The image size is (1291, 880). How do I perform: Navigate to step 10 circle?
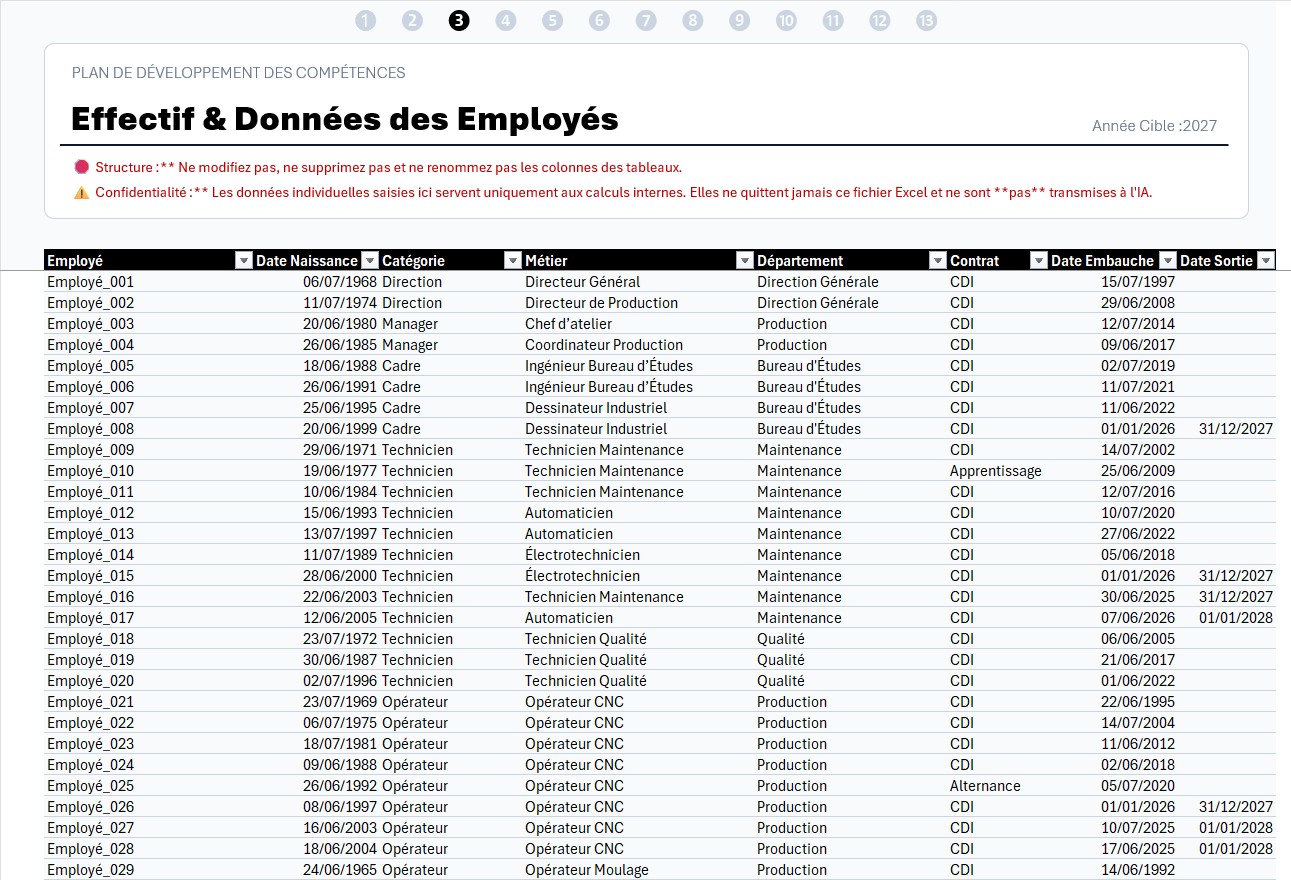pos(786,20)
